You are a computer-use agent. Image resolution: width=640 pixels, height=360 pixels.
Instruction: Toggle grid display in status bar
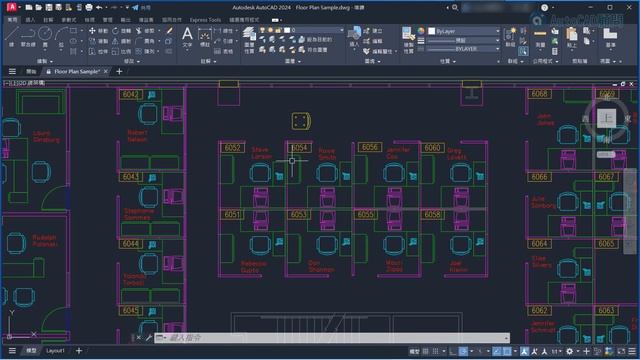tap(426, 351)
